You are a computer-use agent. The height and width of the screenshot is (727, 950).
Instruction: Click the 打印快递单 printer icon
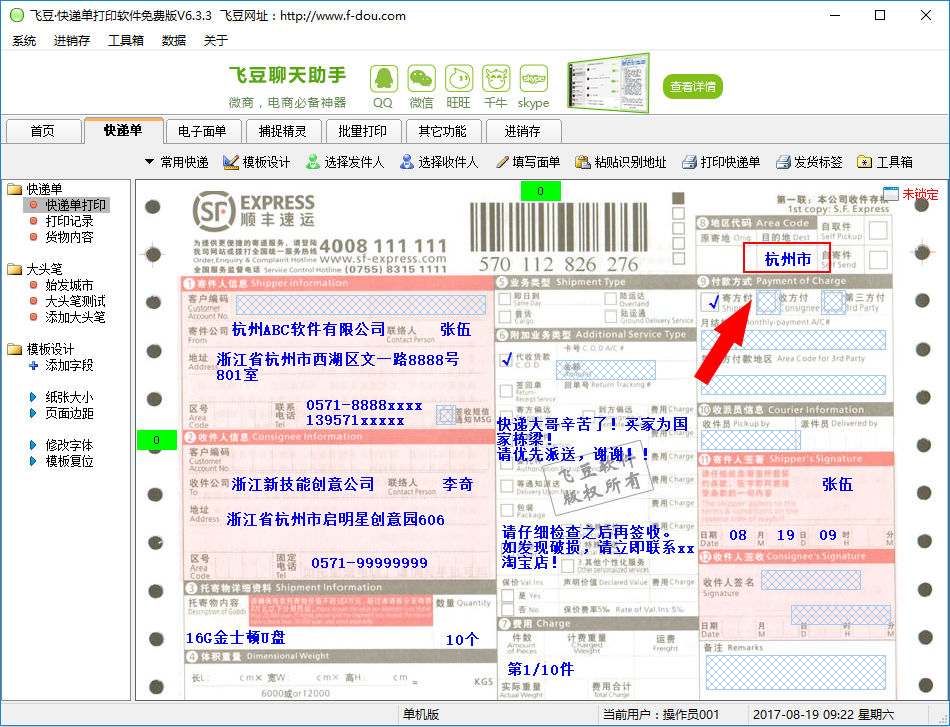[x=689, y=162]
